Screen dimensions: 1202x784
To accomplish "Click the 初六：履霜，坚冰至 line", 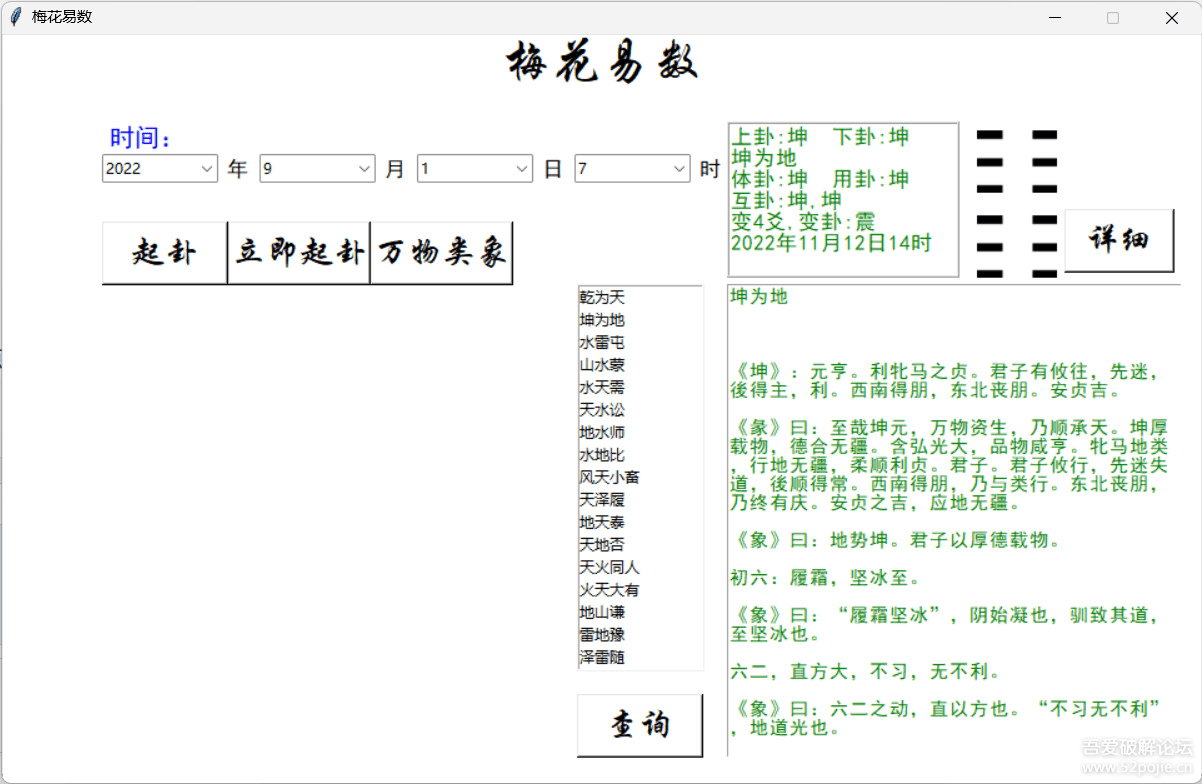I will pyautogui.click(x=825, y=578).
